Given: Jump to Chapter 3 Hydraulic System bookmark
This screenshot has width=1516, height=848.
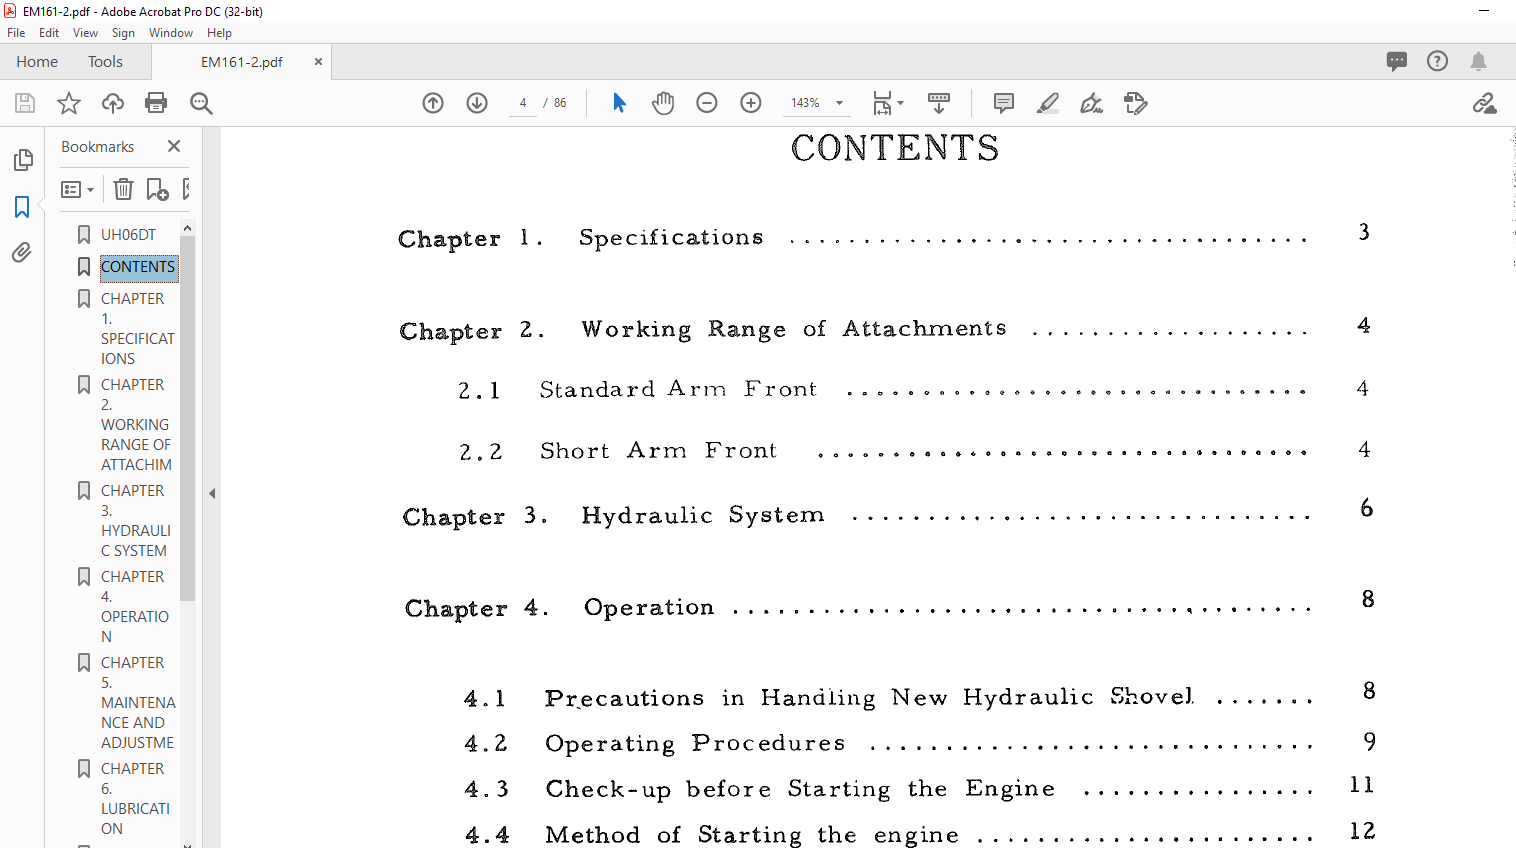Looking at the screenshot, I should [135, 520].
